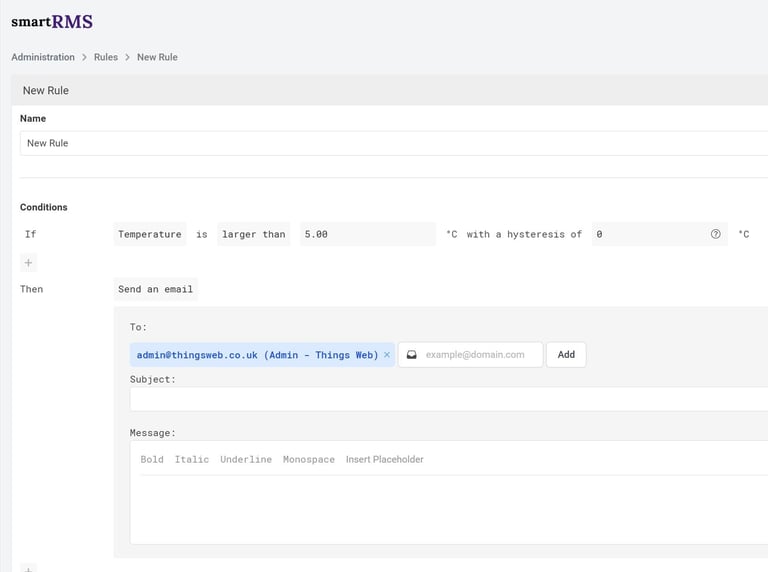The width and height of the screenshot is (768, 572).
Task: Go to Administration in the breadcrumb
Action: pos(43,57)
